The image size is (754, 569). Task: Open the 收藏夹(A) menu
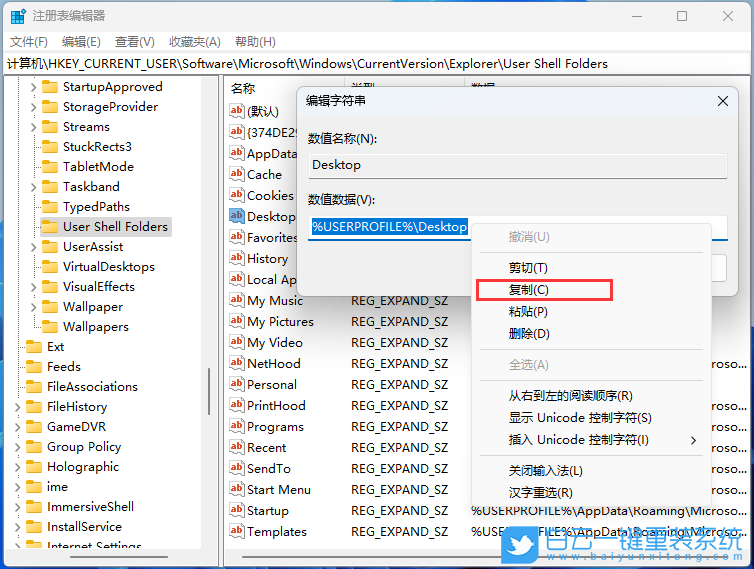coord(194,41)
